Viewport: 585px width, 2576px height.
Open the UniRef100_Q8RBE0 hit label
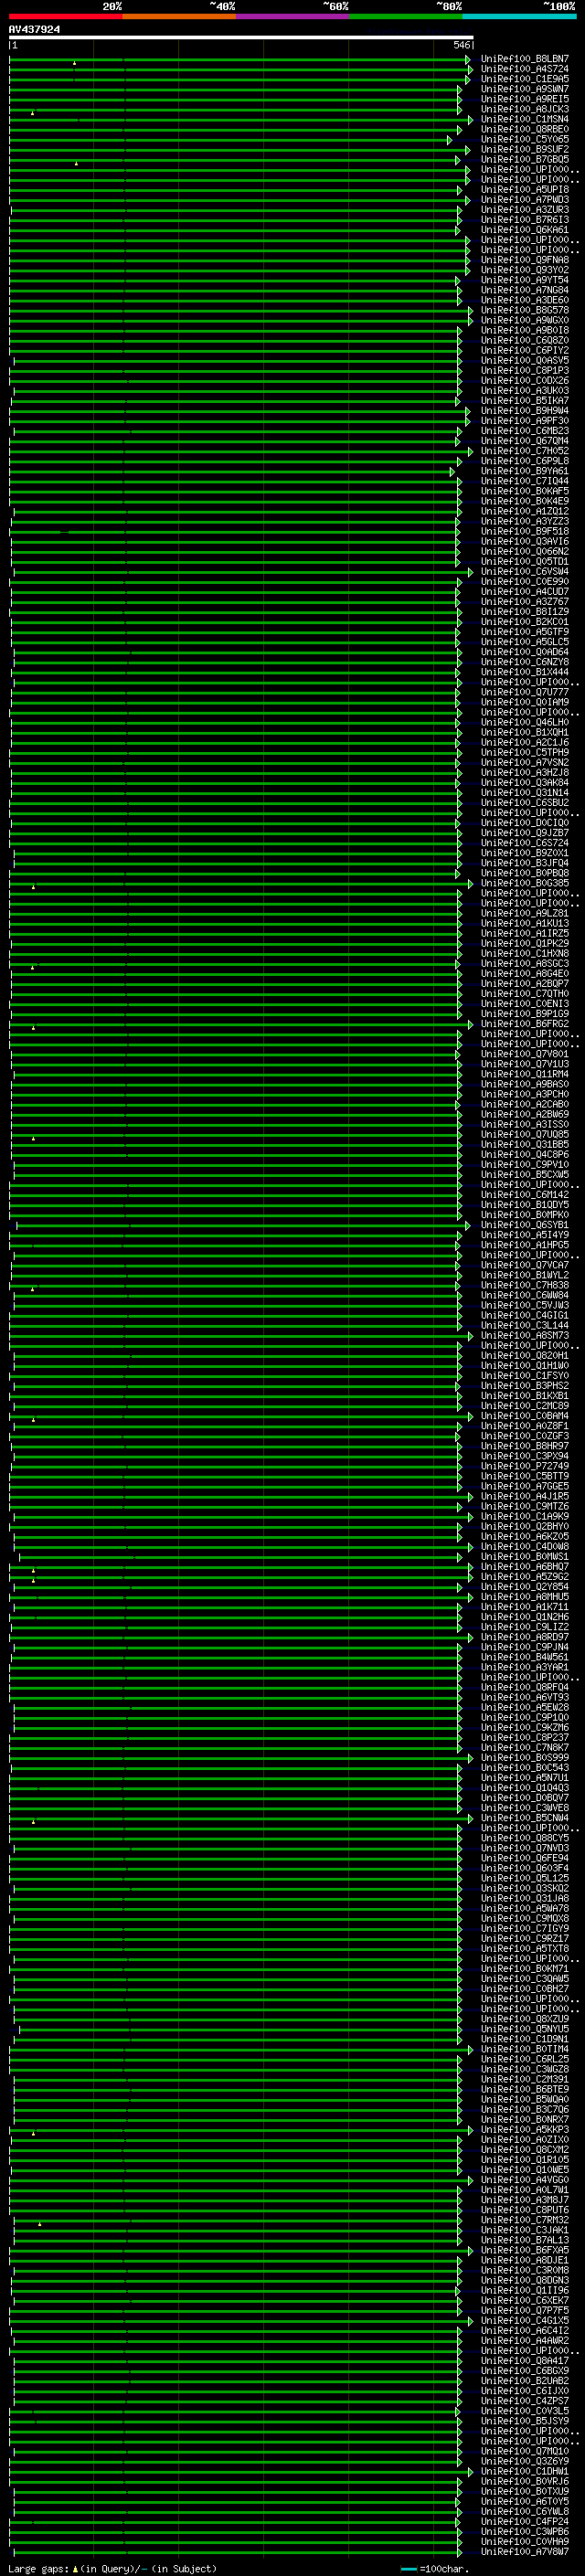pos(524,129)
